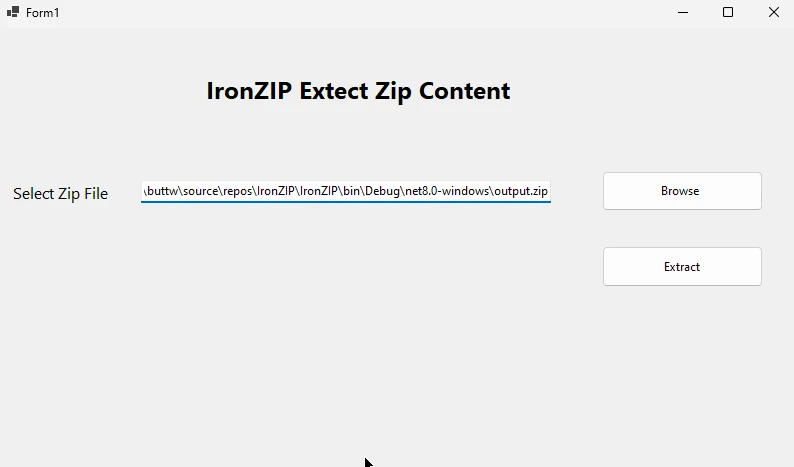Close the Form1 window

point(773,12)
